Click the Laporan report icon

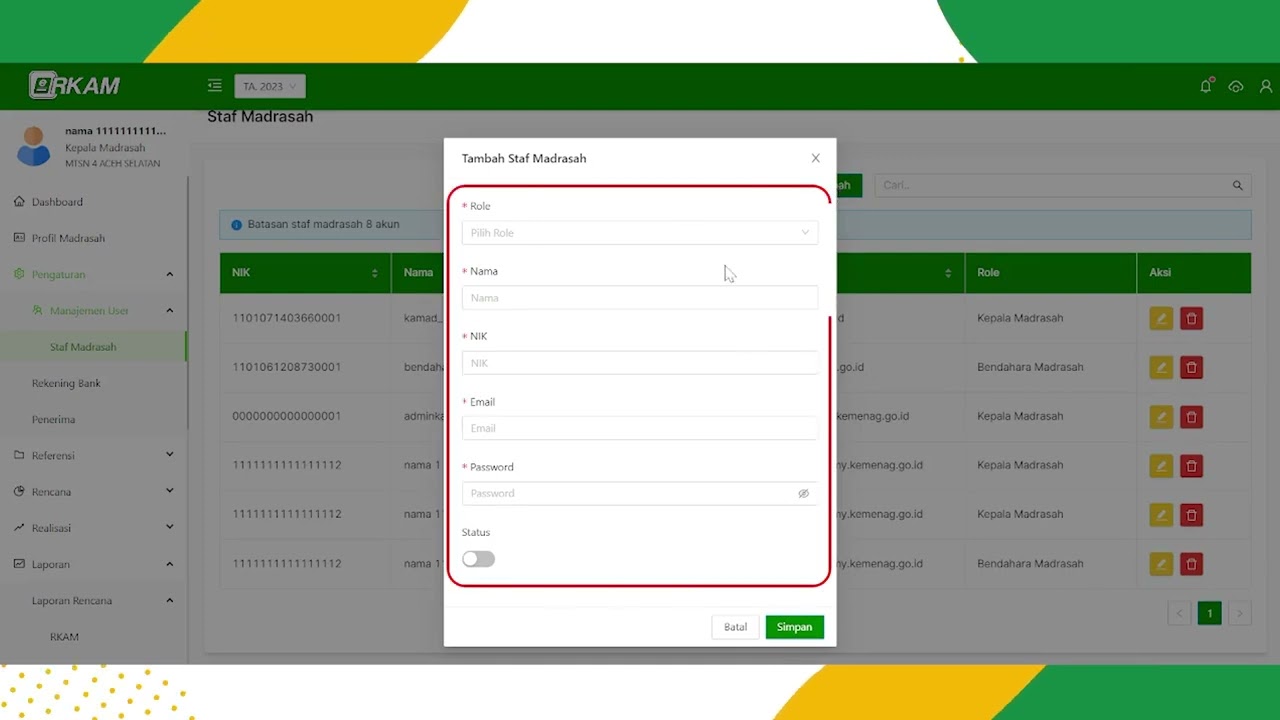[19, 564]
